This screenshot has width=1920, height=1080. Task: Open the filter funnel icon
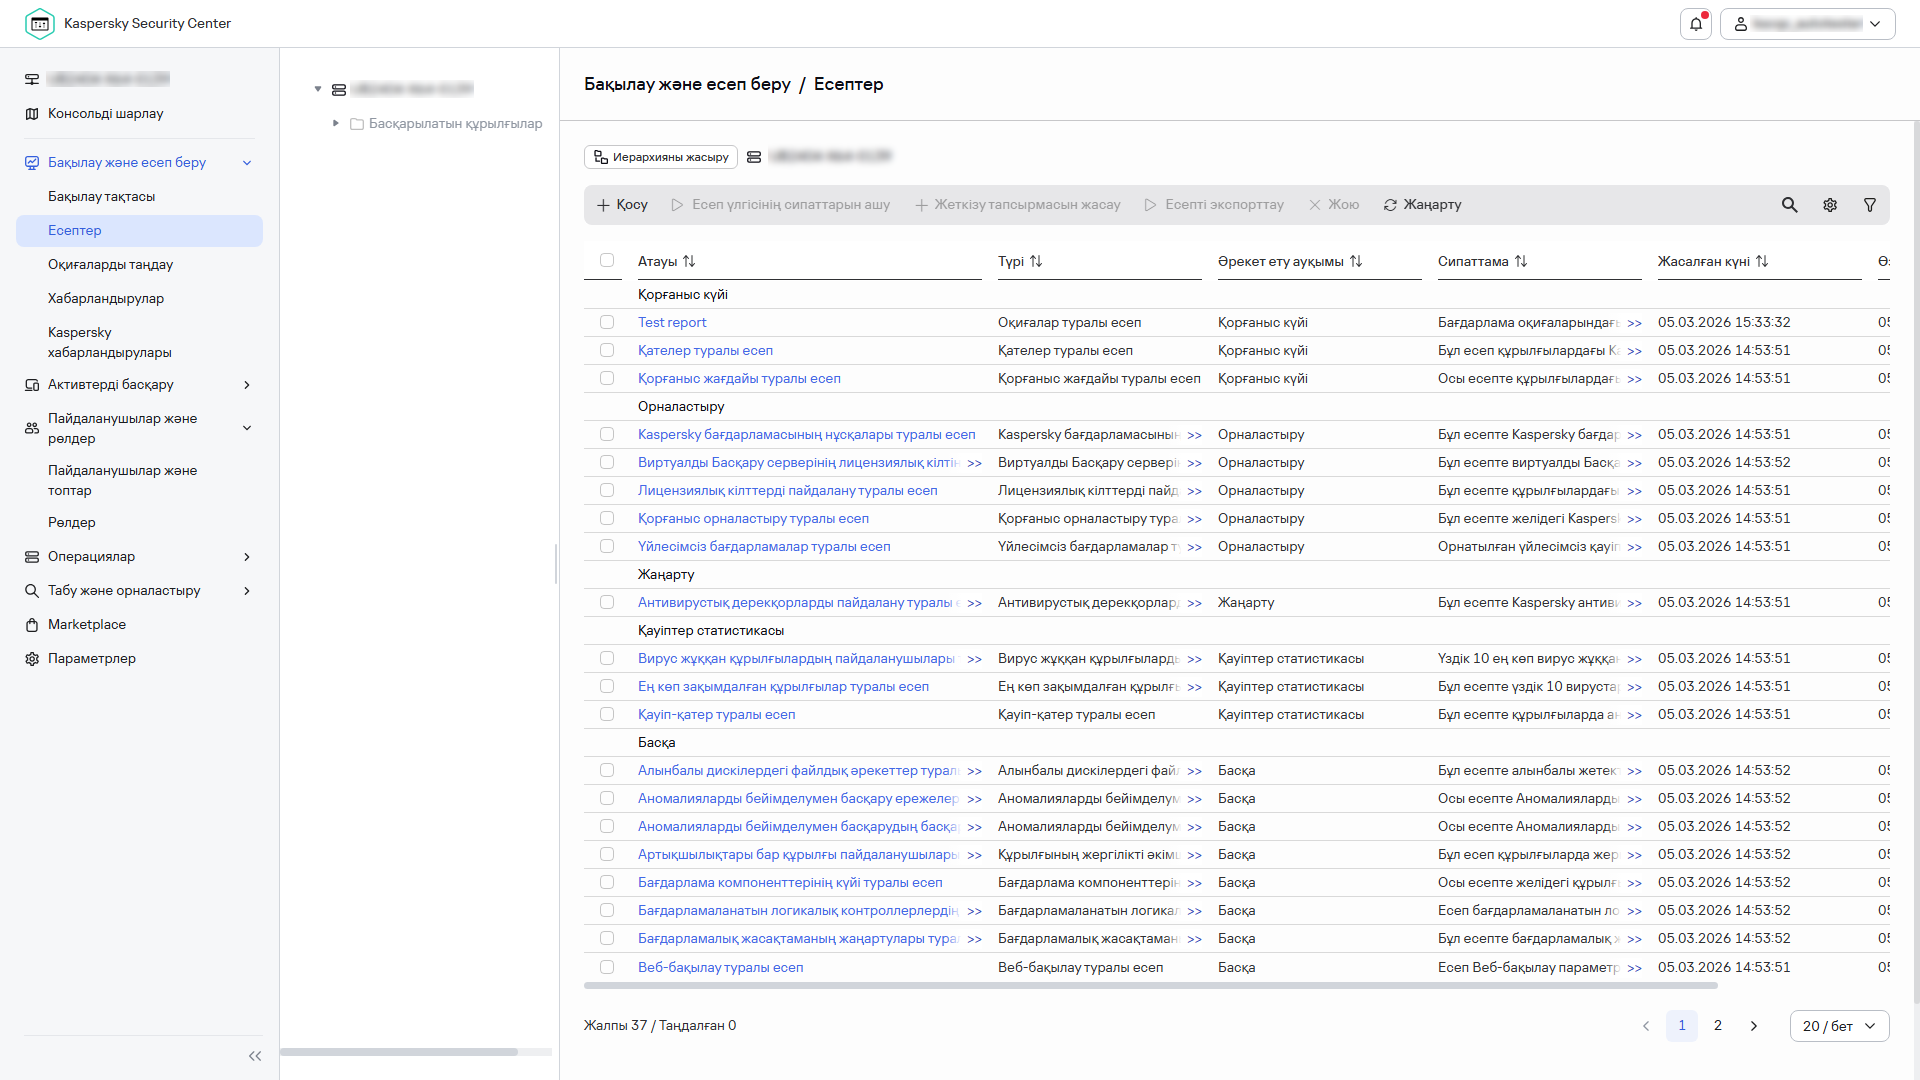coord(1869,205)
